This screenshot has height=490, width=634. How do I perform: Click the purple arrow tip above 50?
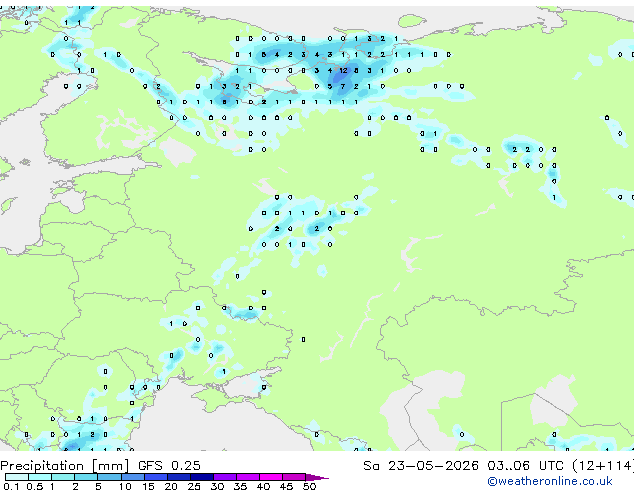coord(317,477)
